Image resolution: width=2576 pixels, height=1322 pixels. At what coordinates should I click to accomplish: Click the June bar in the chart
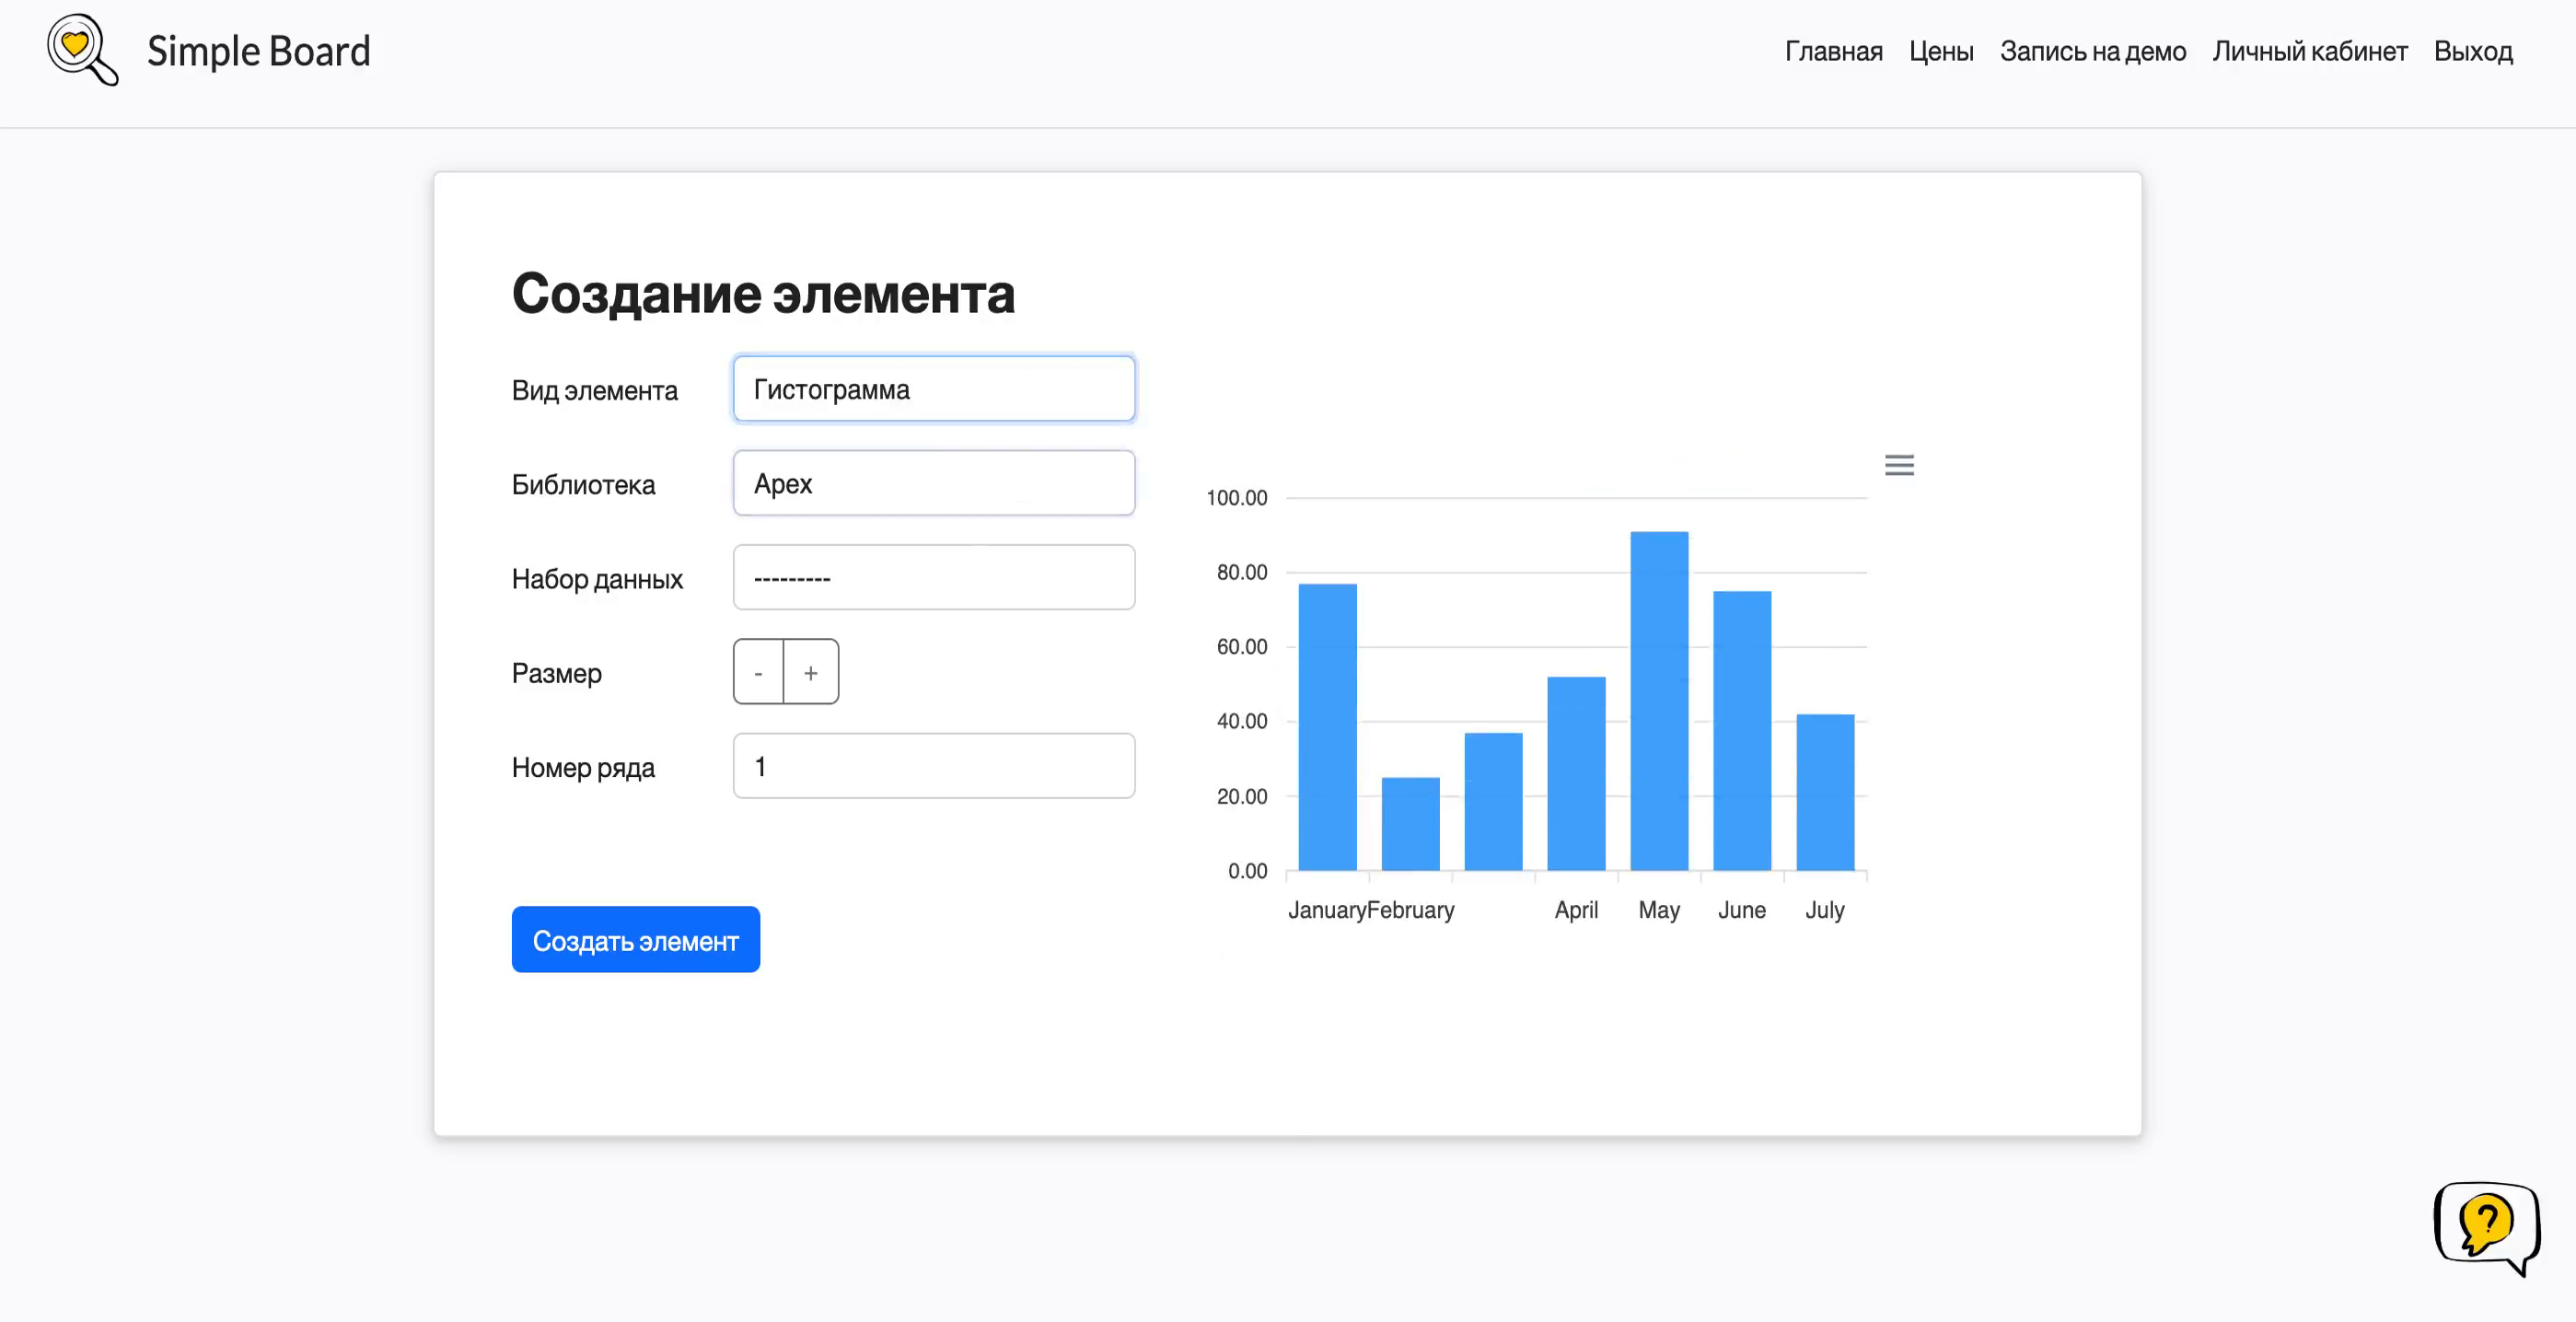click(x=1742, y=731)
